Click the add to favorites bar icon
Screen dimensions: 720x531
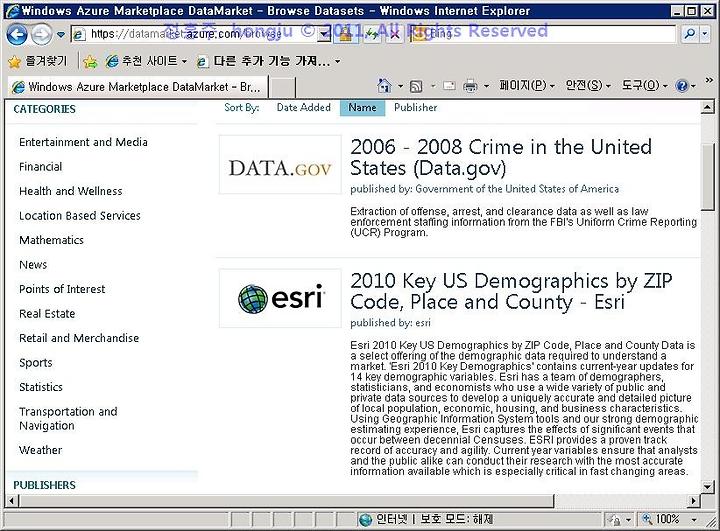[91, 62]
